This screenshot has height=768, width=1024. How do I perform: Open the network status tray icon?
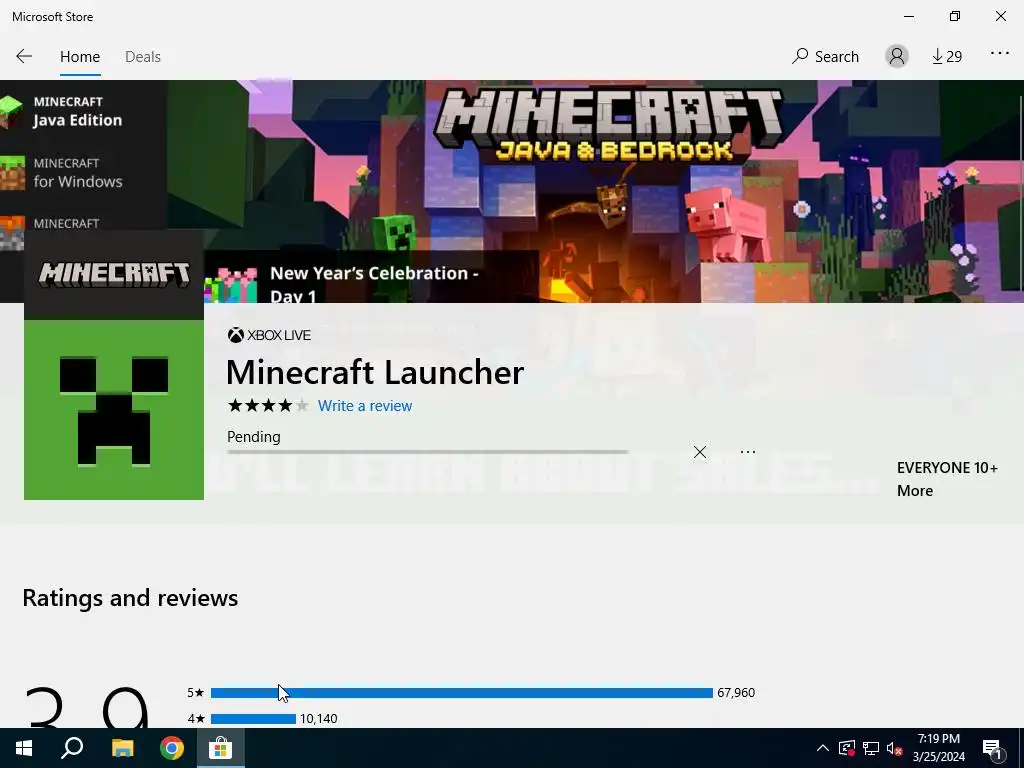coord(871,748)
